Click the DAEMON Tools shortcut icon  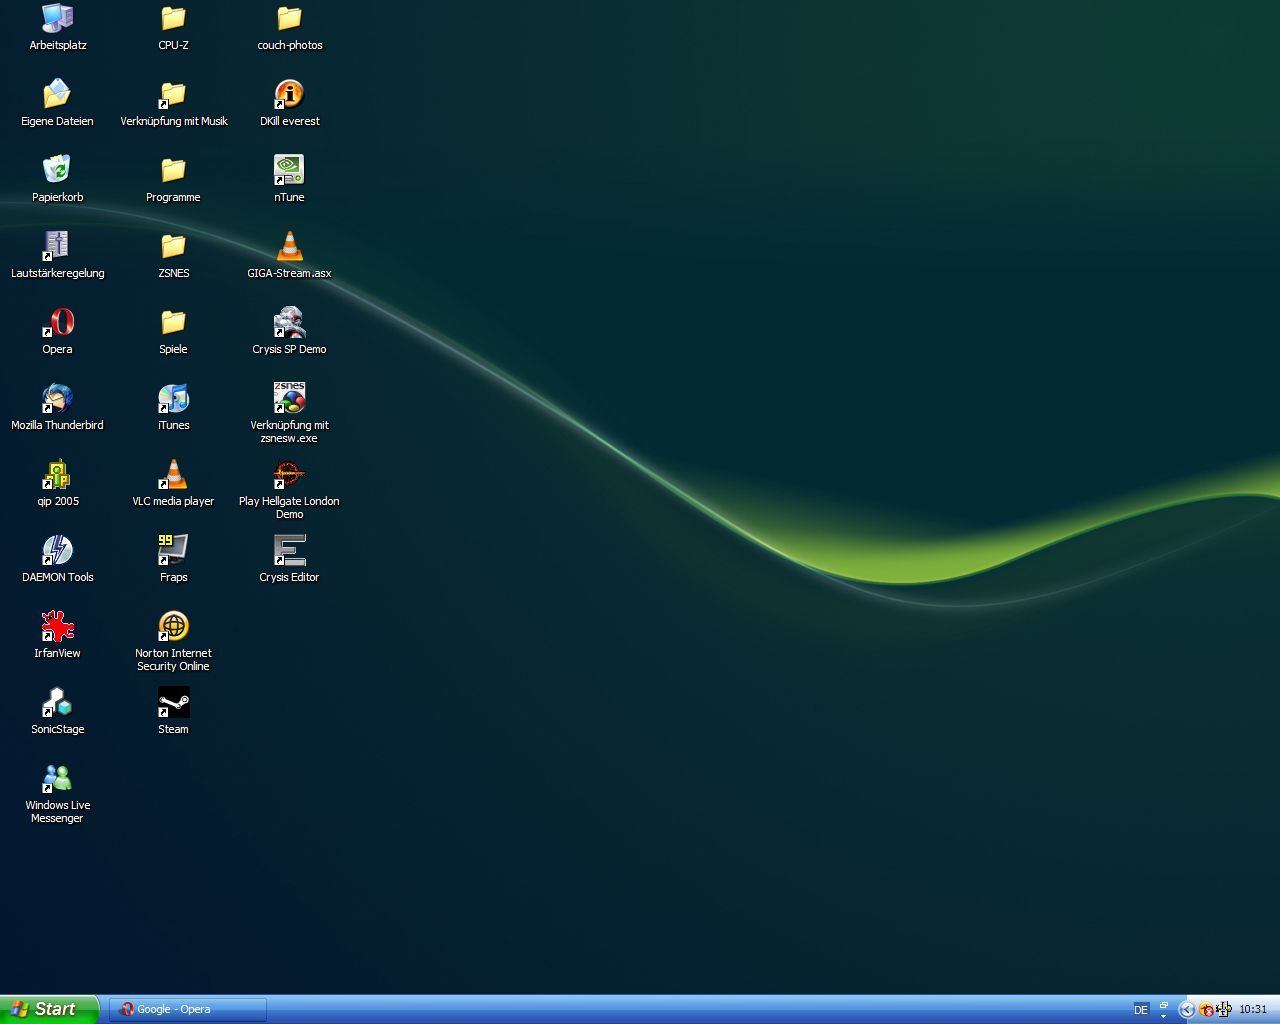[57, 550]
